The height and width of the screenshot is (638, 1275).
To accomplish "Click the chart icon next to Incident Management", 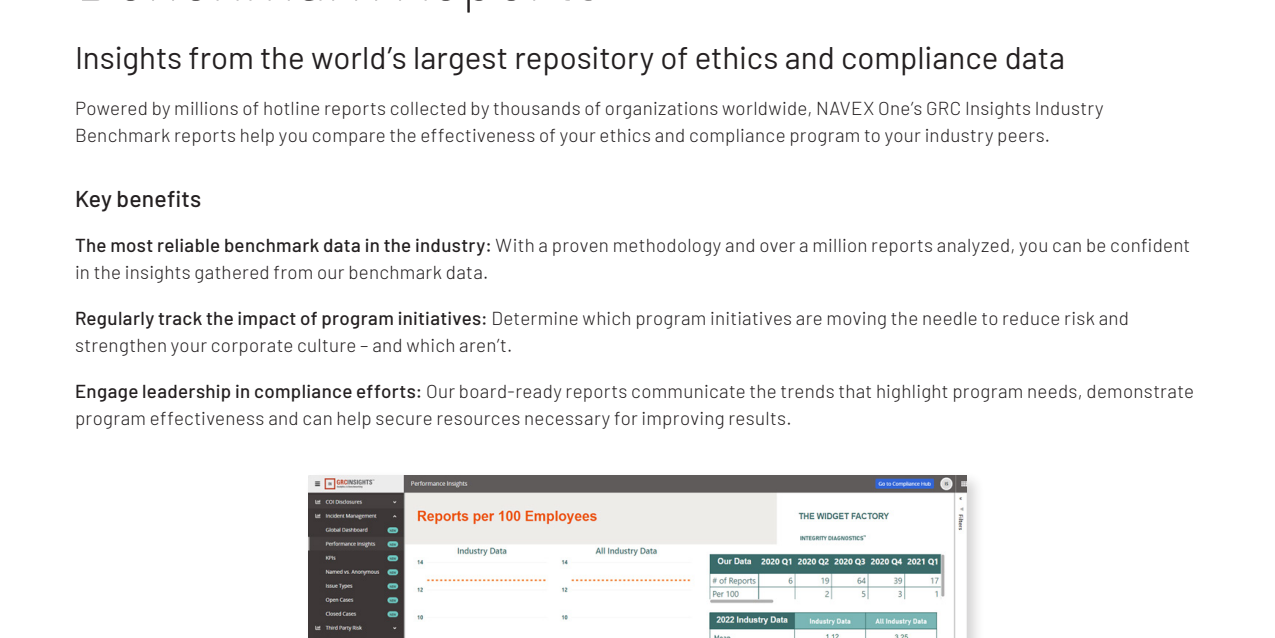I will [318, 516].
